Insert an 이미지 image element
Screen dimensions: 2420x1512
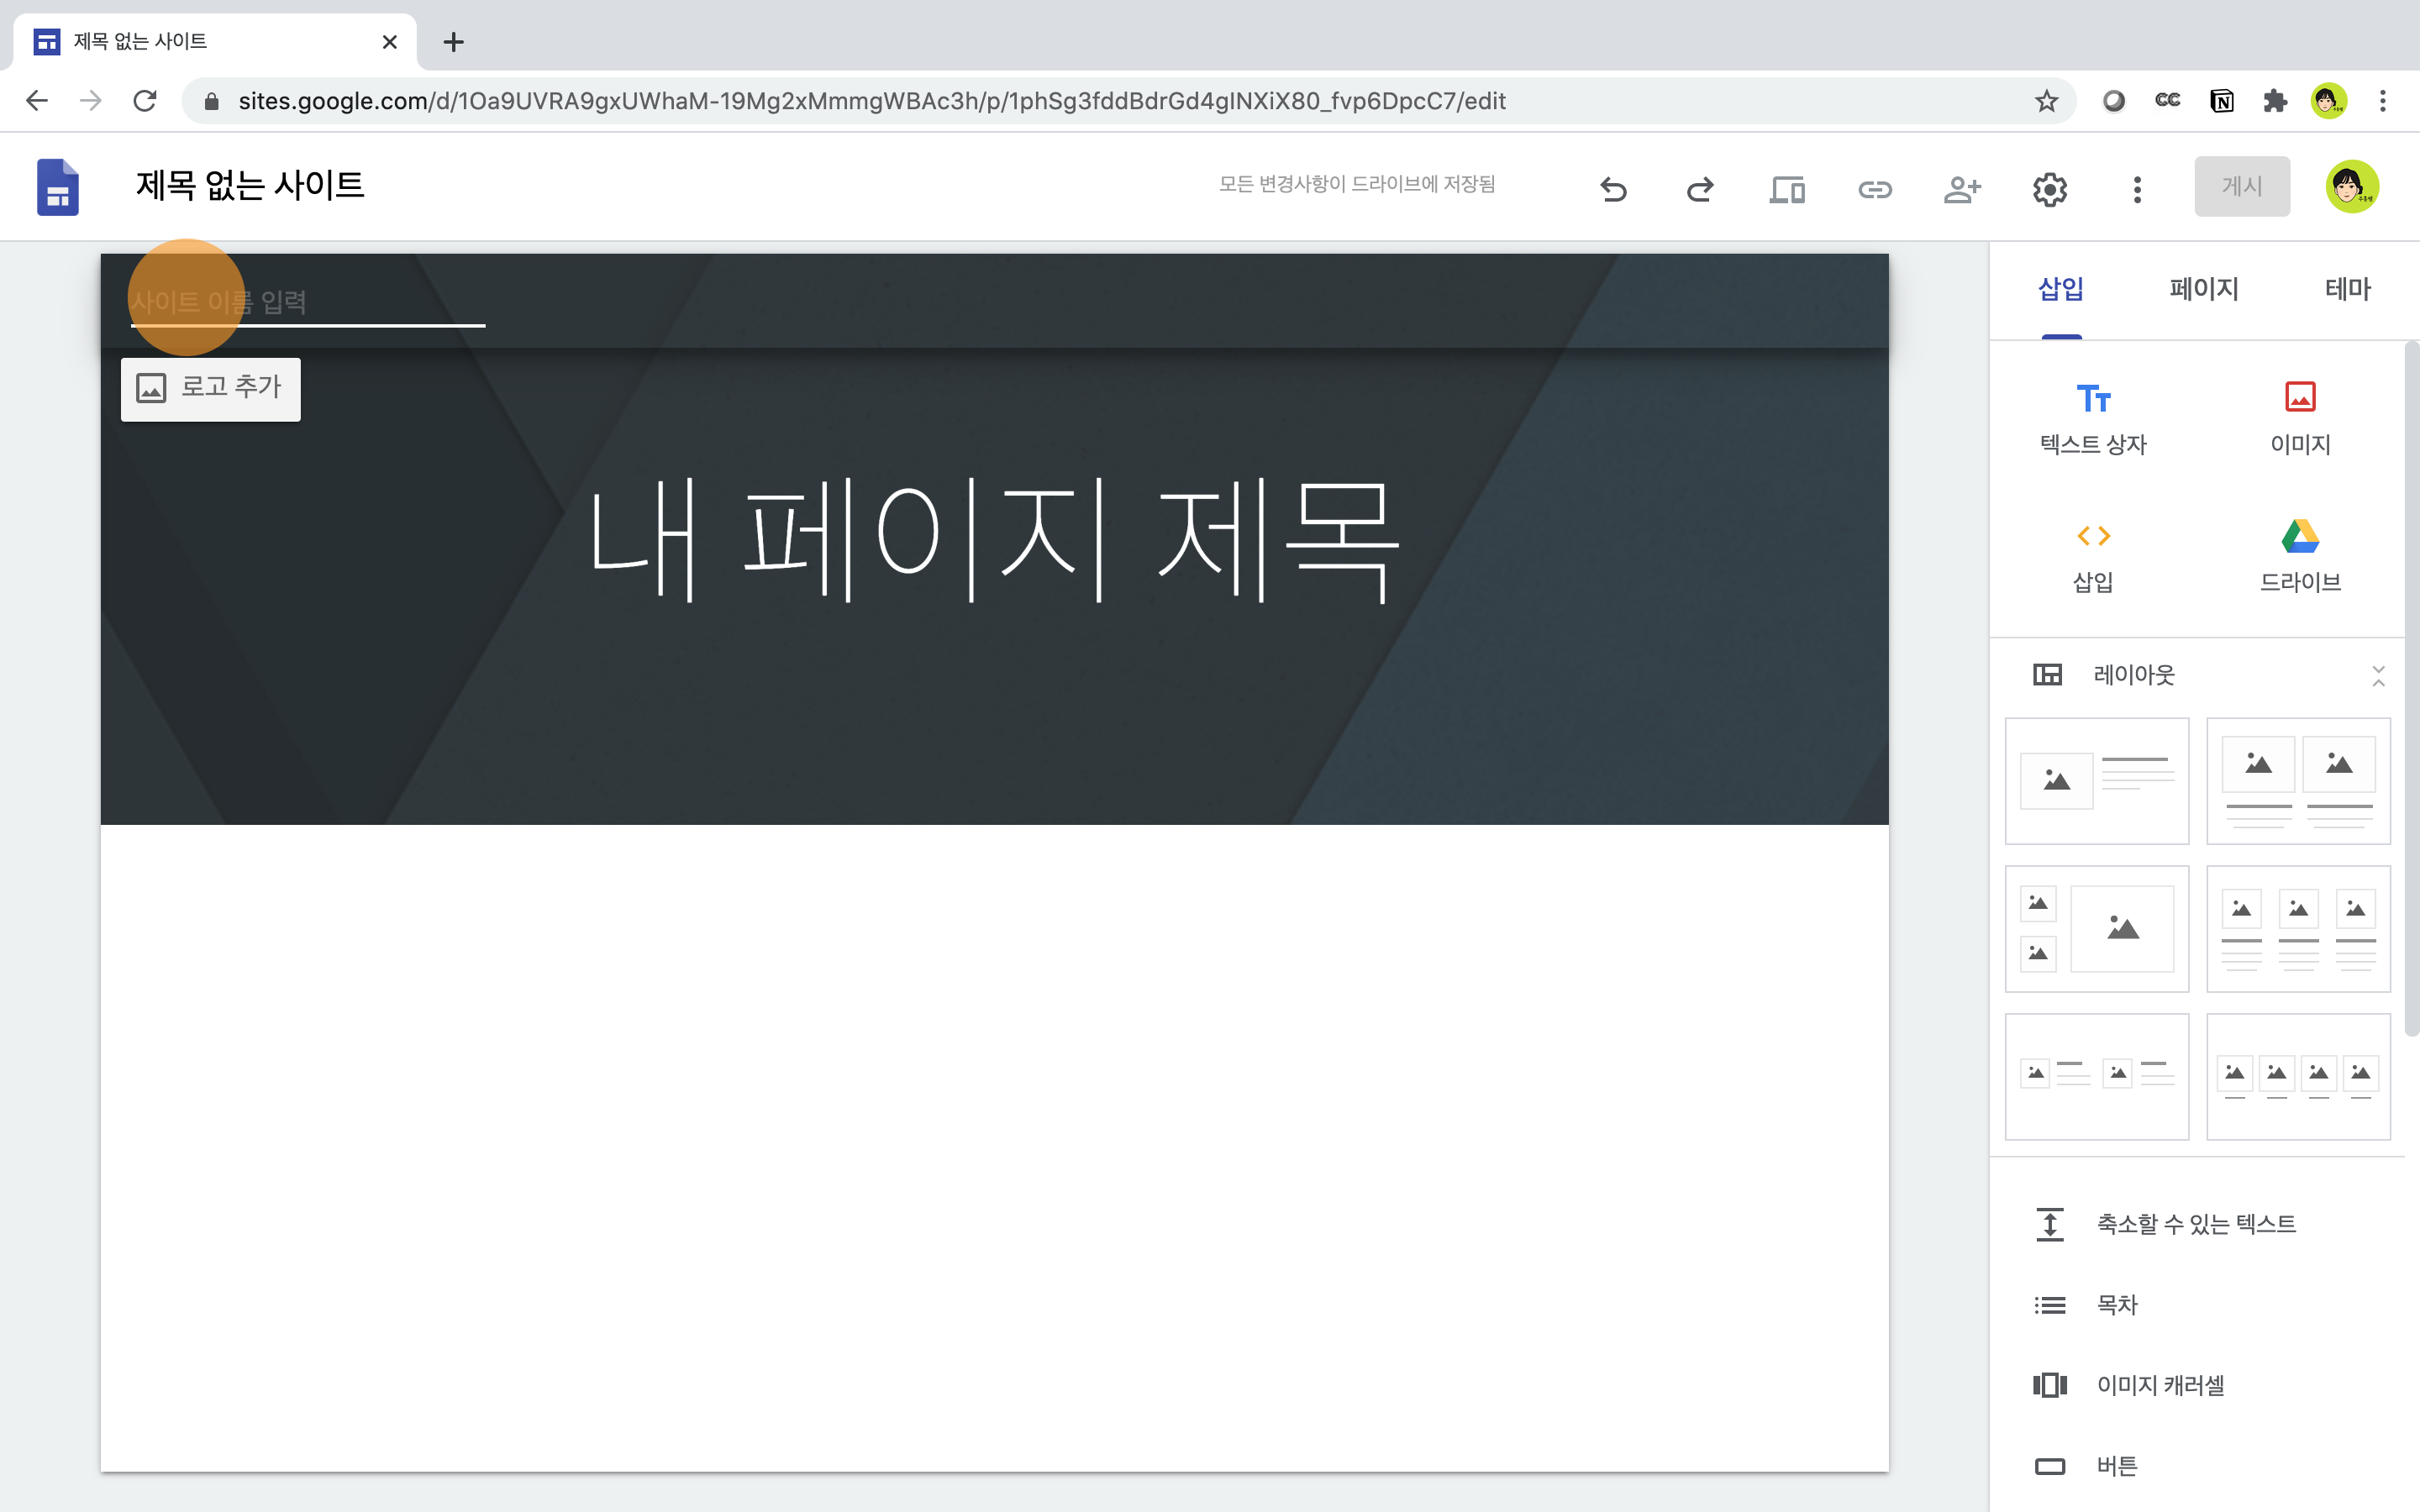2300,418
